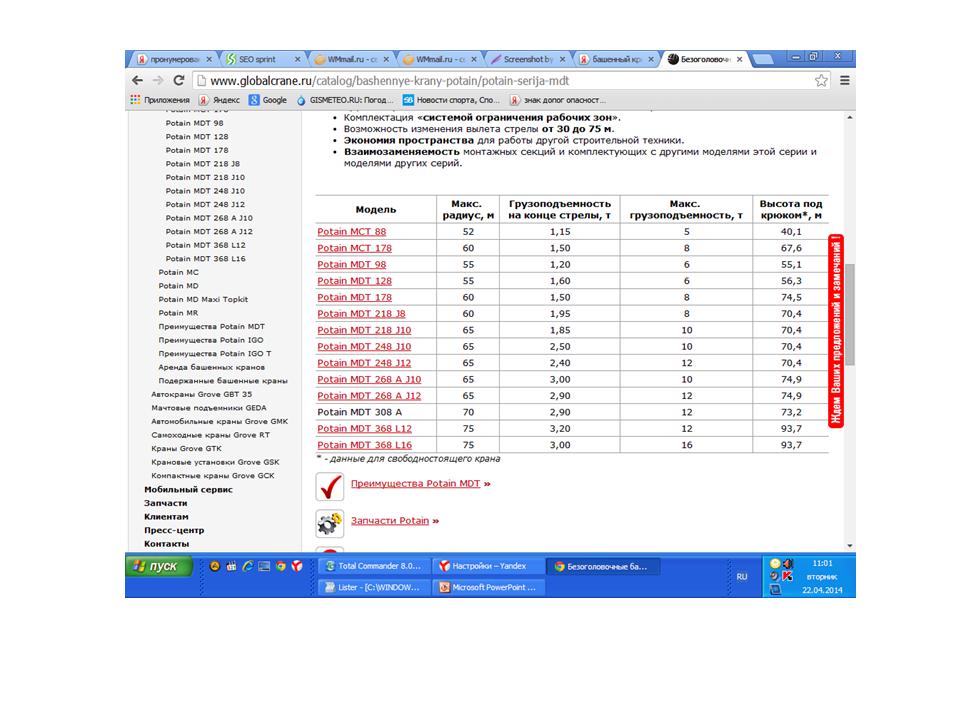Open the Приложения apps bookmark
Image resolution: width=960 pixels, height=720 pixels.
(x=160, y=100)
